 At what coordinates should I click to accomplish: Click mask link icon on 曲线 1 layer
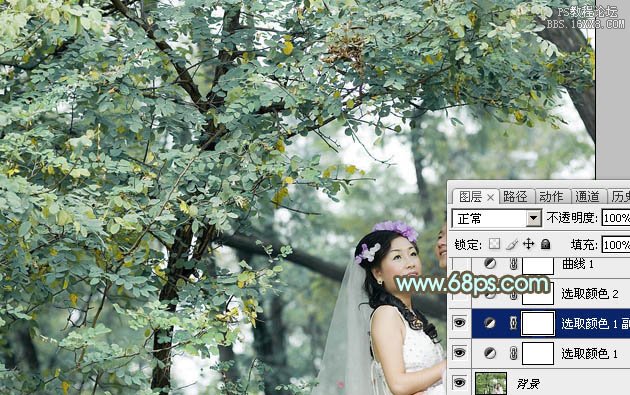[x=513, y=264]
